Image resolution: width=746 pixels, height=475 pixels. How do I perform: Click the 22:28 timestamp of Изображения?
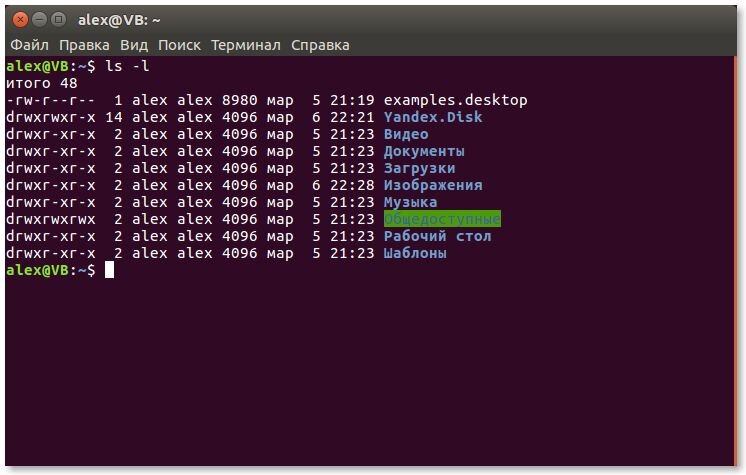[x=352, y=185]
